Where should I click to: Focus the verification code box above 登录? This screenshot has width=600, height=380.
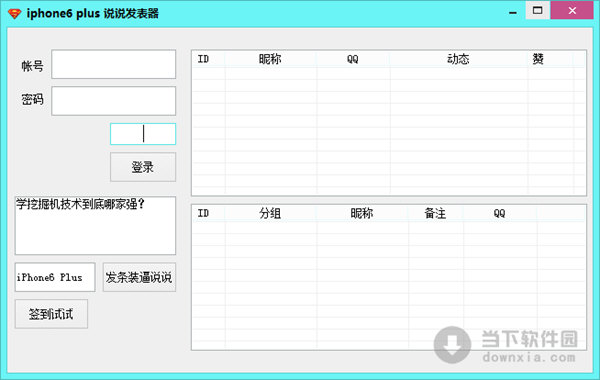143,134
